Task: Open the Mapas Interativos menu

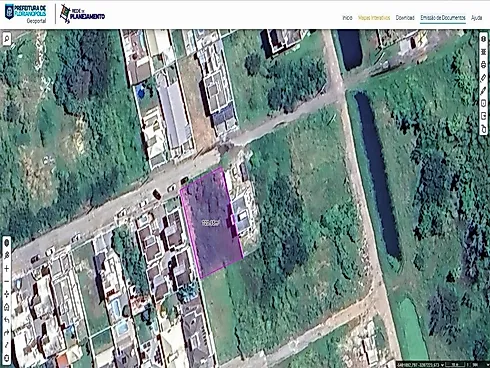Action: (374, 18)
